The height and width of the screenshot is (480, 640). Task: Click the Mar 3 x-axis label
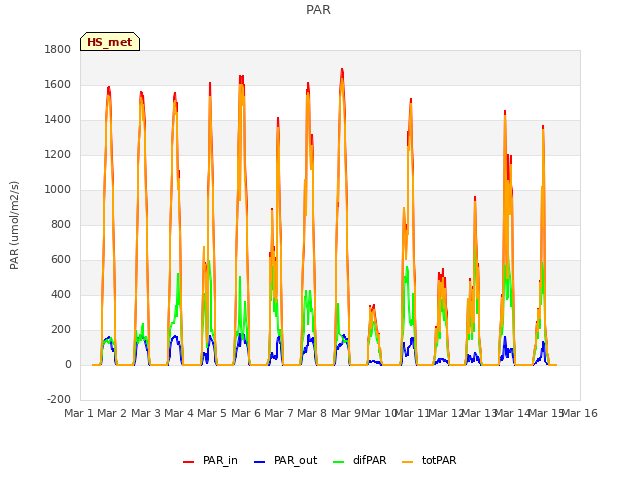146,413
